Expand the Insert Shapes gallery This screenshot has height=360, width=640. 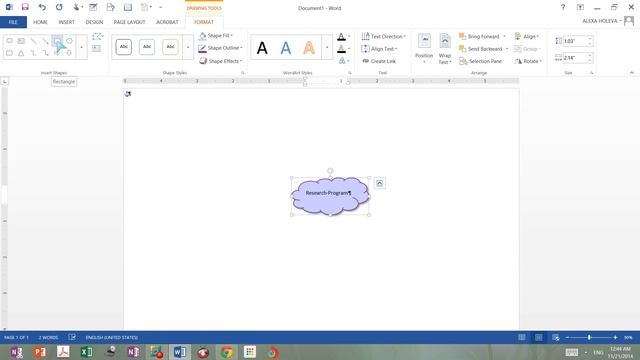click(81, 47)
